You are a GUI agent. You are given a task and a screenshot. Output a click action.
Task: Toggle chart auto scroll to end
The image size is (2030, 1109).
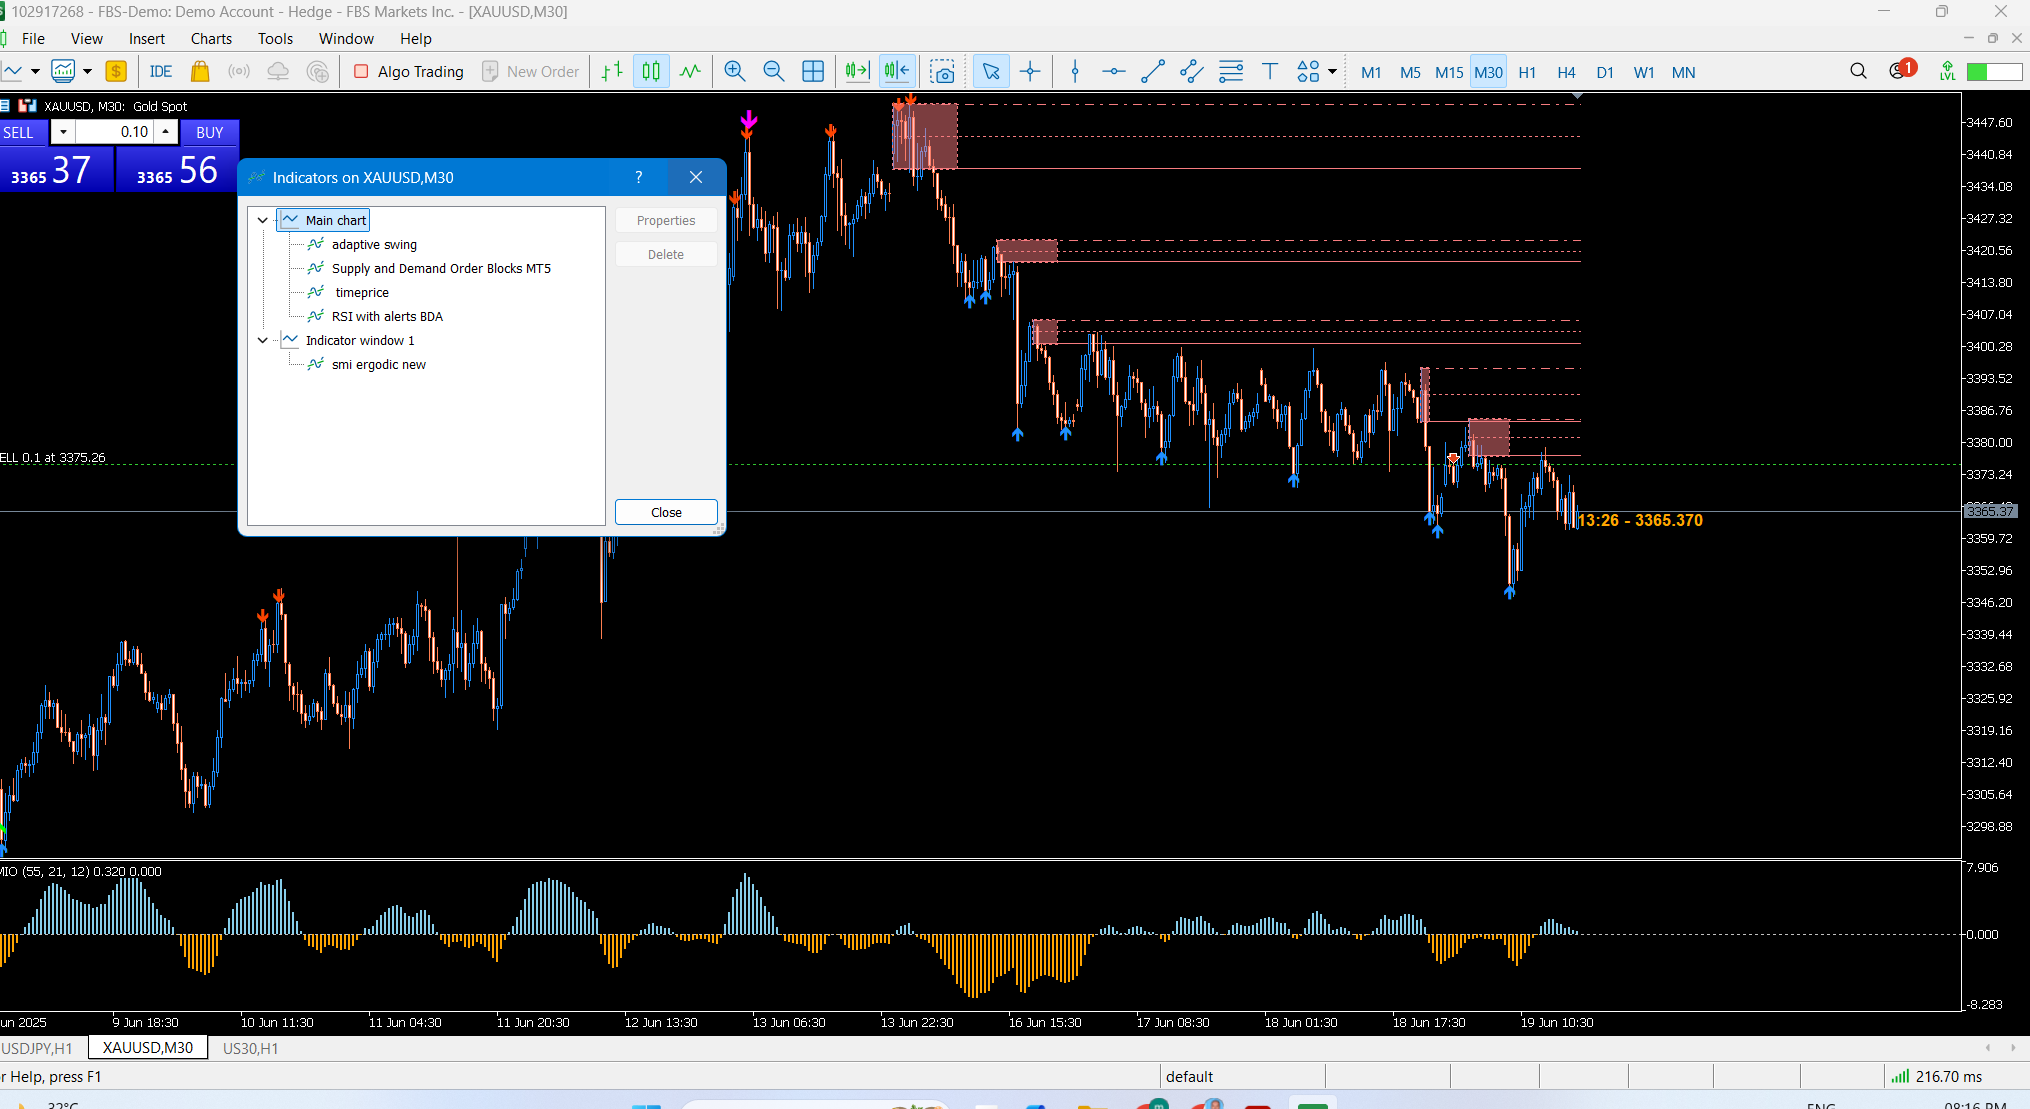click(x=857, y=71)
